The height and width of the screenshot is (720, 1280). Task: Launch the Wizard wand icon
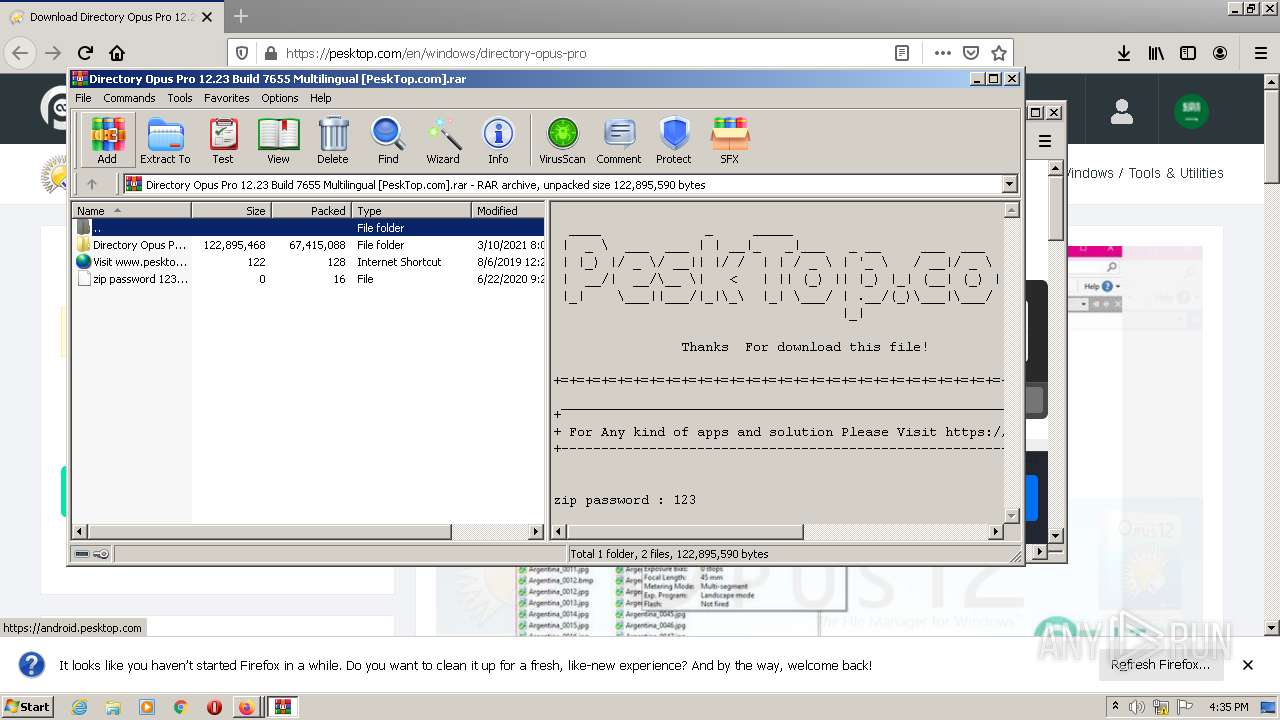[x=443, y=140]
